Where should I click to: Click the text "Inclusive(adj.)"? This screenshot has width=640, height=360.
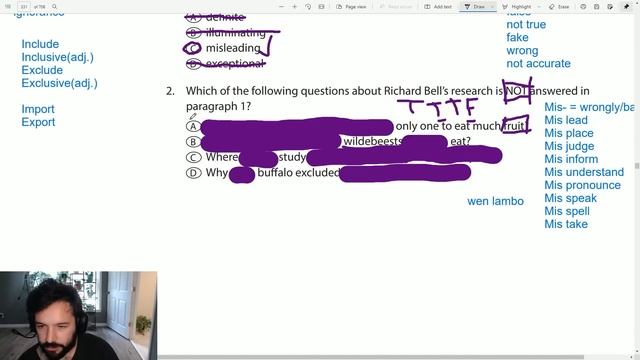point(58,57)
